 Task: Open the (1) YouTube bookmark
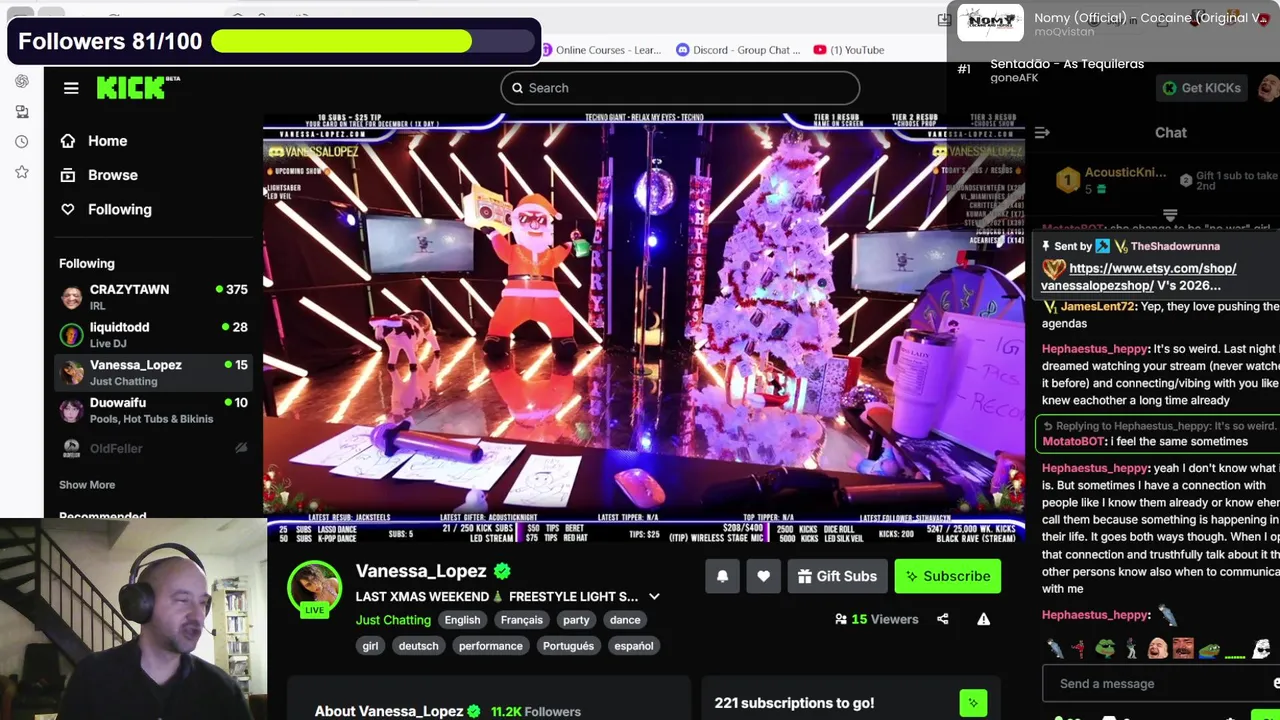(x=849, y=50)
